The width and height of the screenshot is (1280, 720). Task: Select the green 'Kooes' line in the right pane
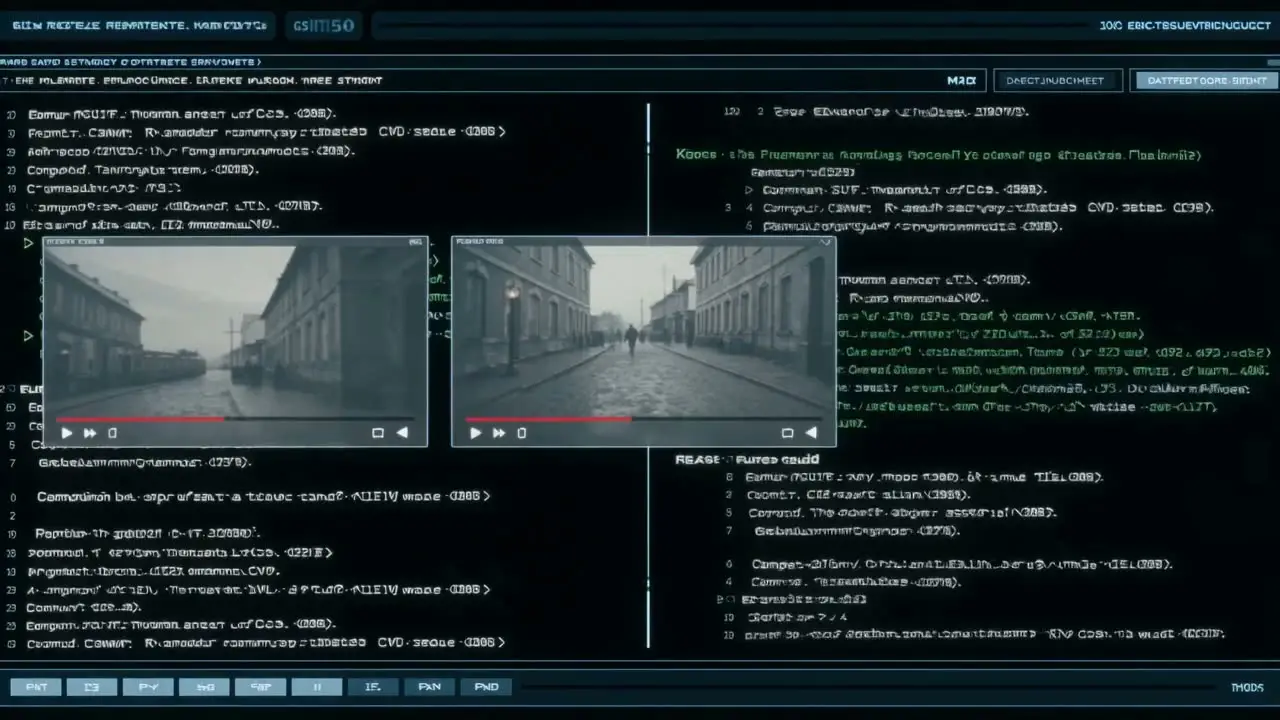(x=938, y=155)
